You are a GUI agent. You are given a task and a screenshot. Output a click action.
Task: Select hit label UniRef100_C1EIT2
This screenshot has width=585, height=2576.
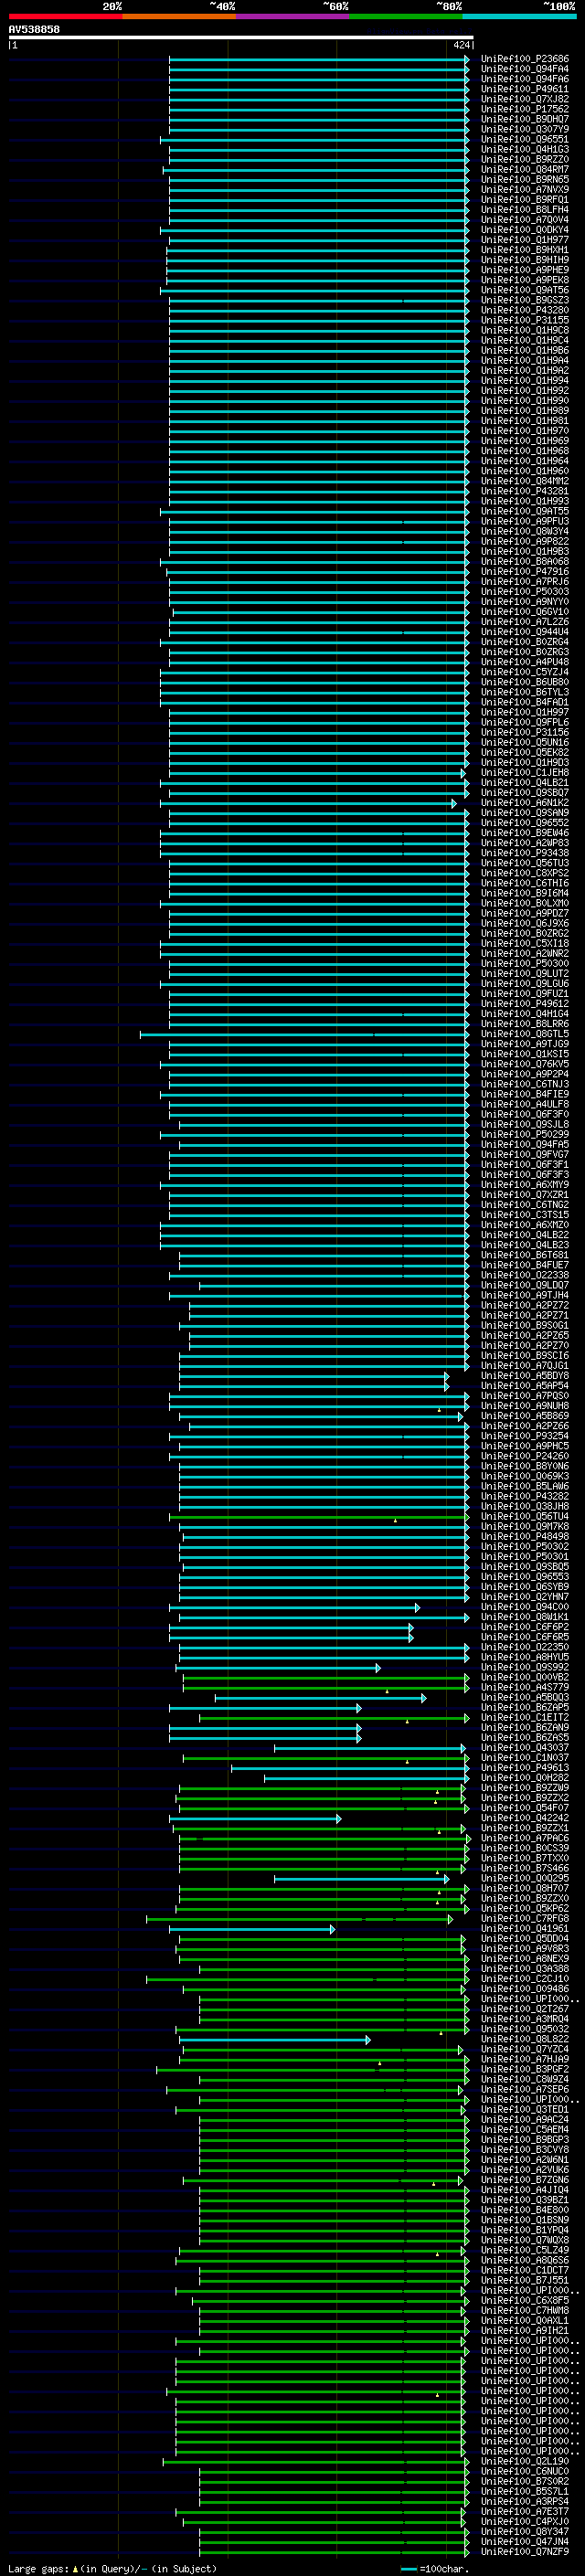[525, 1718]
